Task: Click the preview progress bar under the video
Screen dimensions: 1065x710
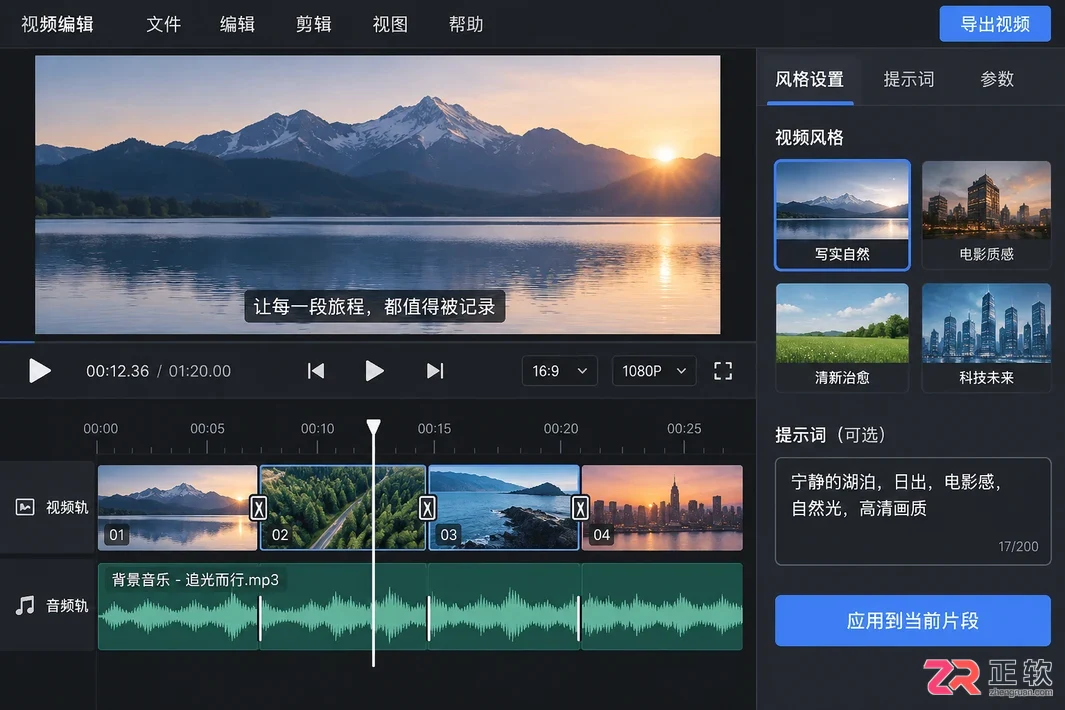Action: pyautogui.click(x=378, y=341)
